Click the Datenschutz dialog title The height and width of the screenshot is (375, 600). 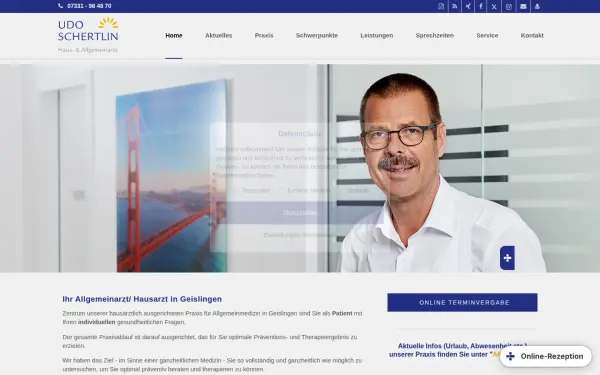300,134
